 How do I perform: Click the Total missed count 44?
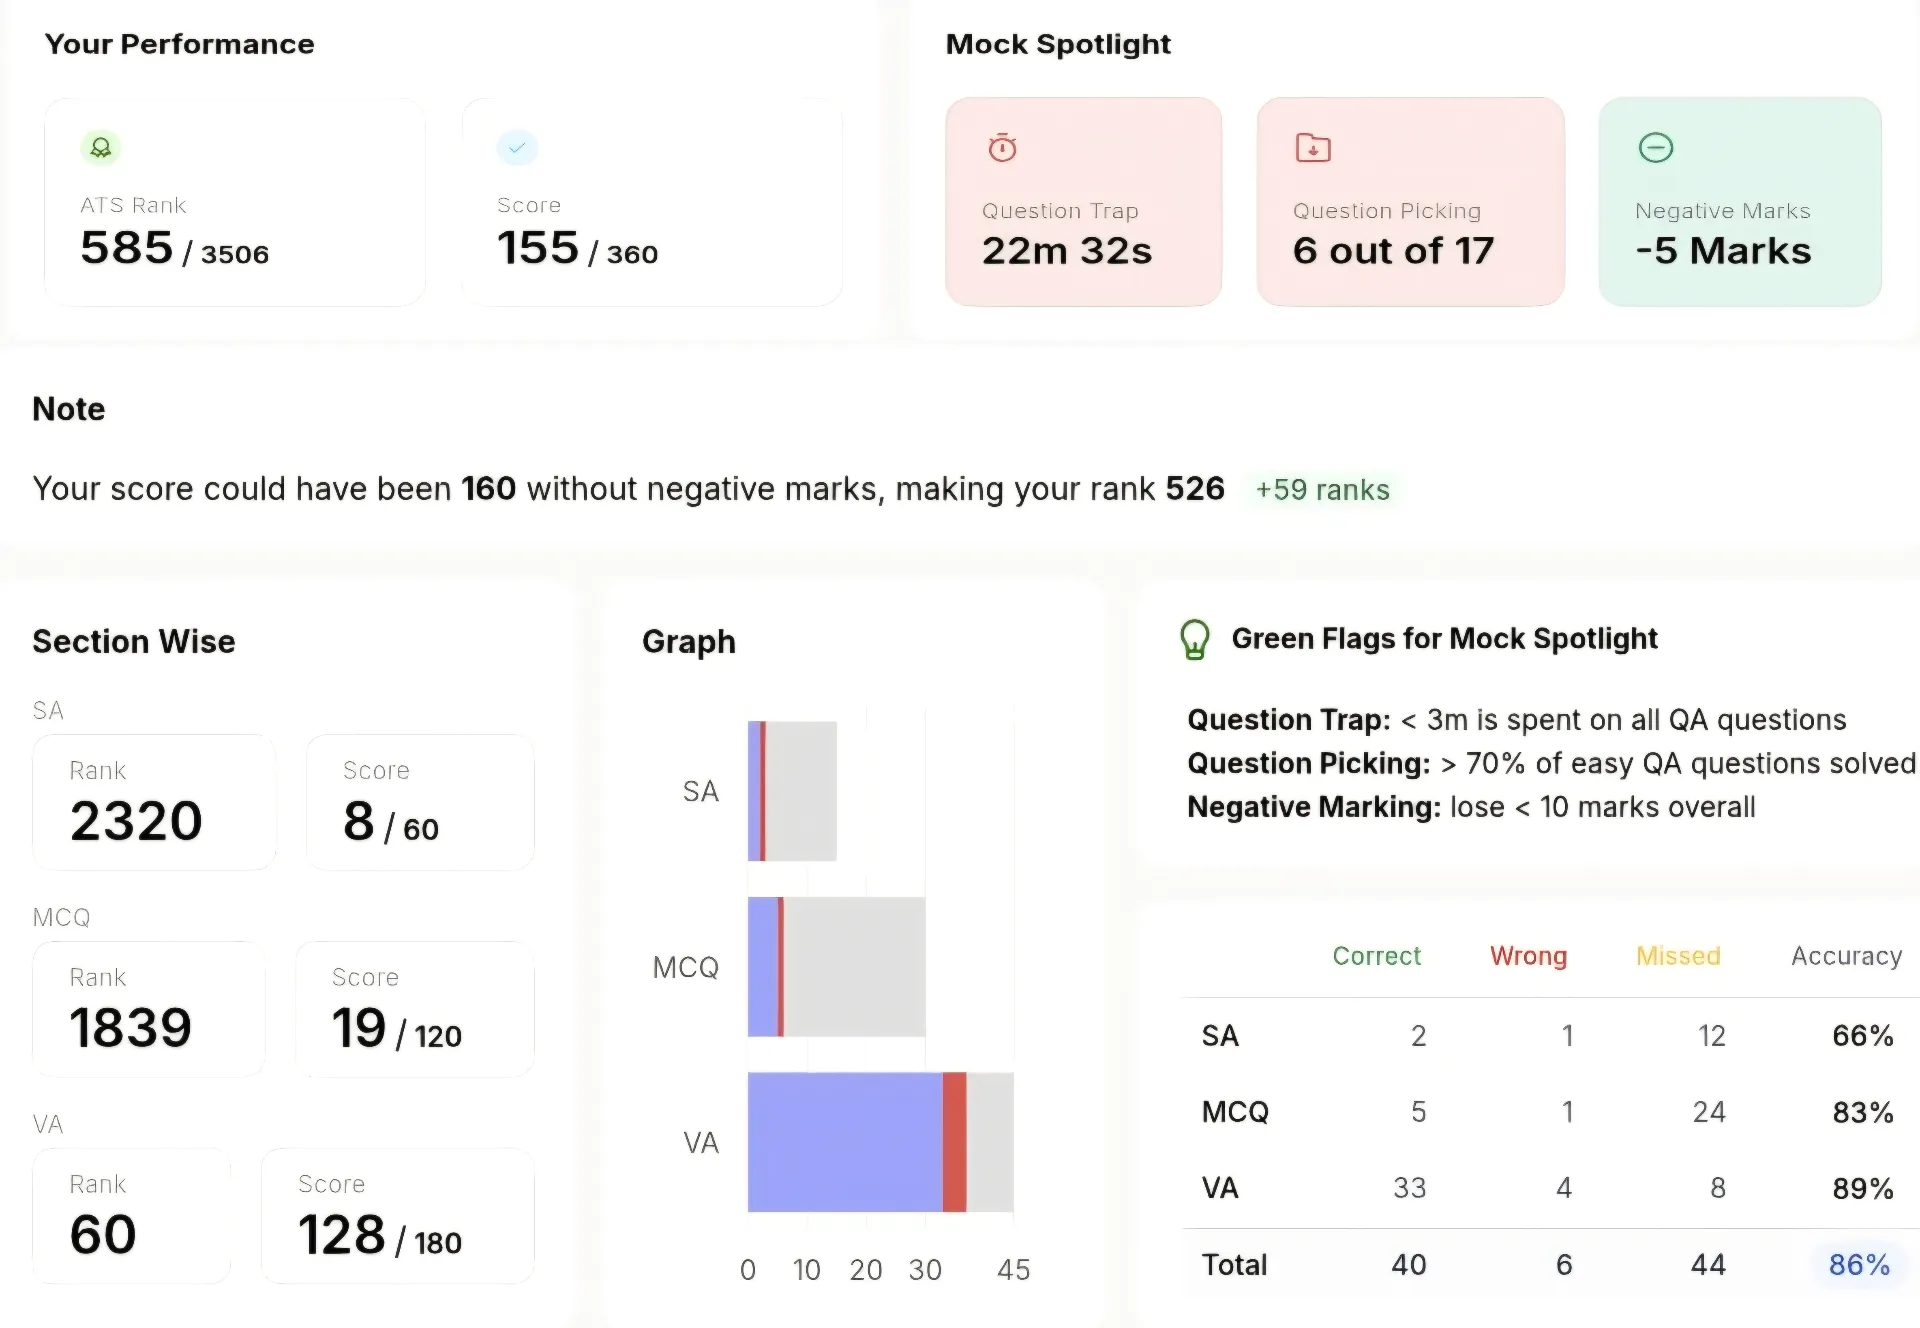(x=1709, y=1265)
